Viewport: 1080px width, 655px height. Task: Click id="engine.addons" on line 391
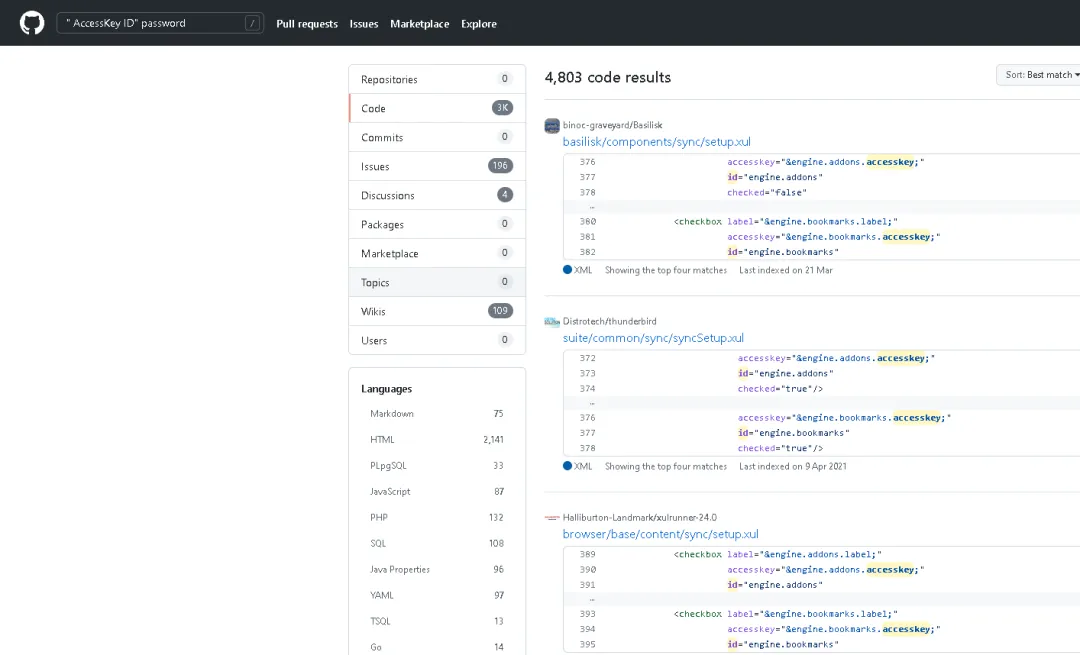pyautogui.click(x=775, y=585)
